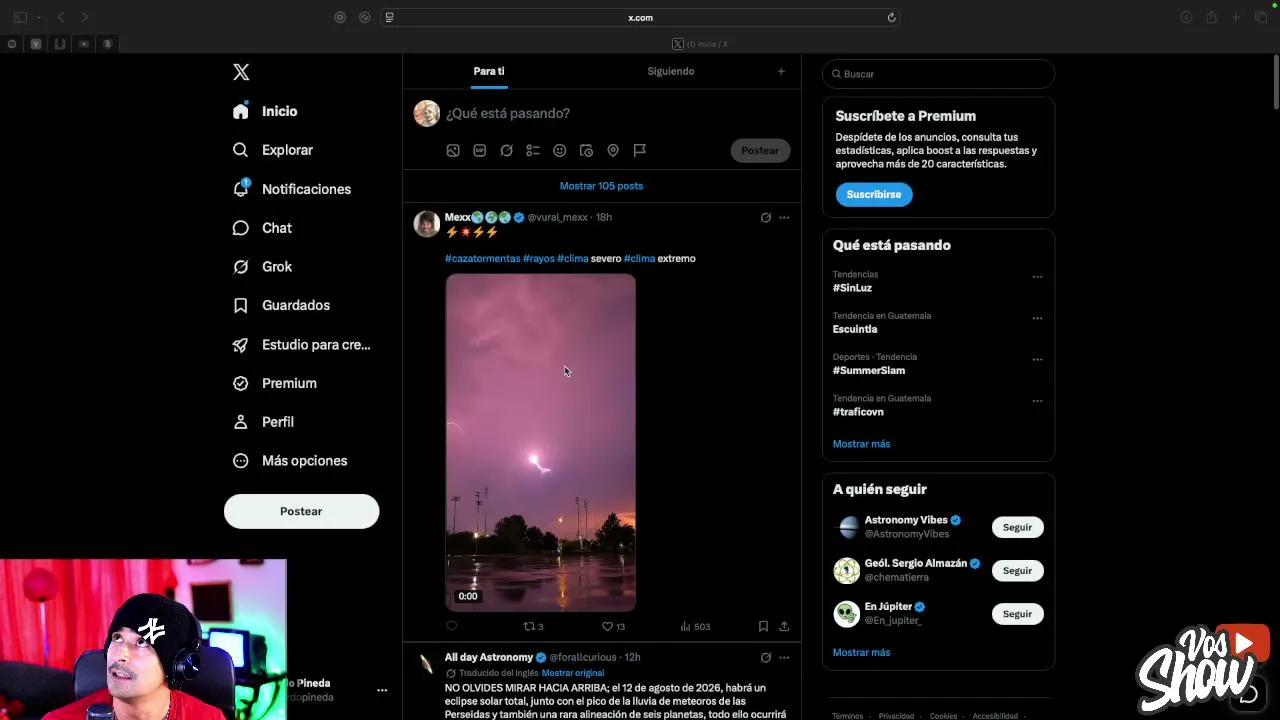Expand the Más opciones menu

[290, 461]
